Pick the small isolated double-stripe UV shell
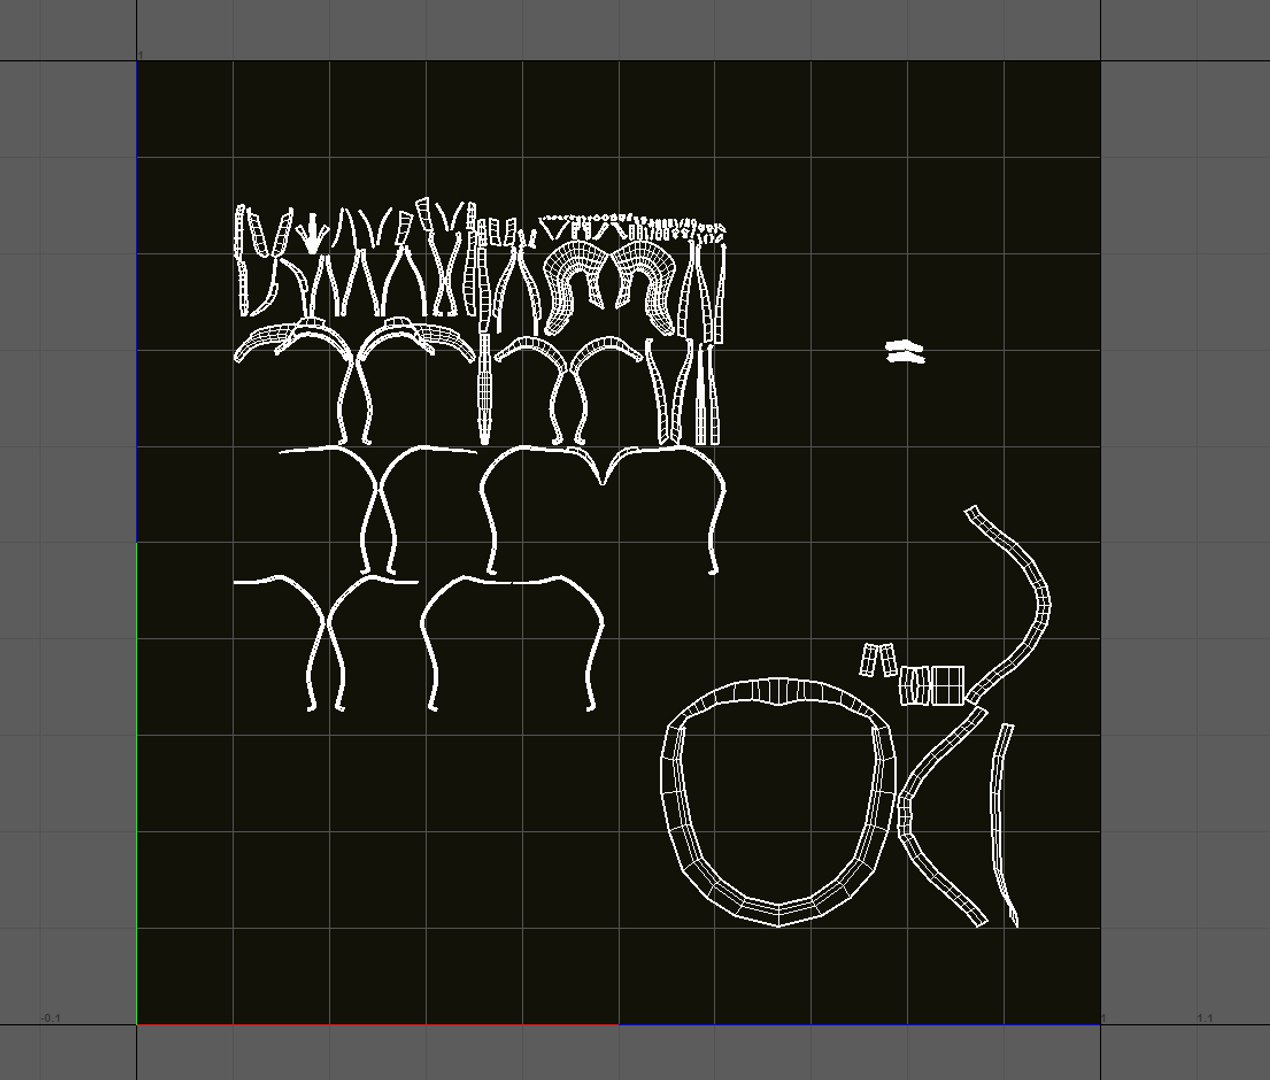1270x1080 pixels. pyautogui.click(x=905, y=351)
